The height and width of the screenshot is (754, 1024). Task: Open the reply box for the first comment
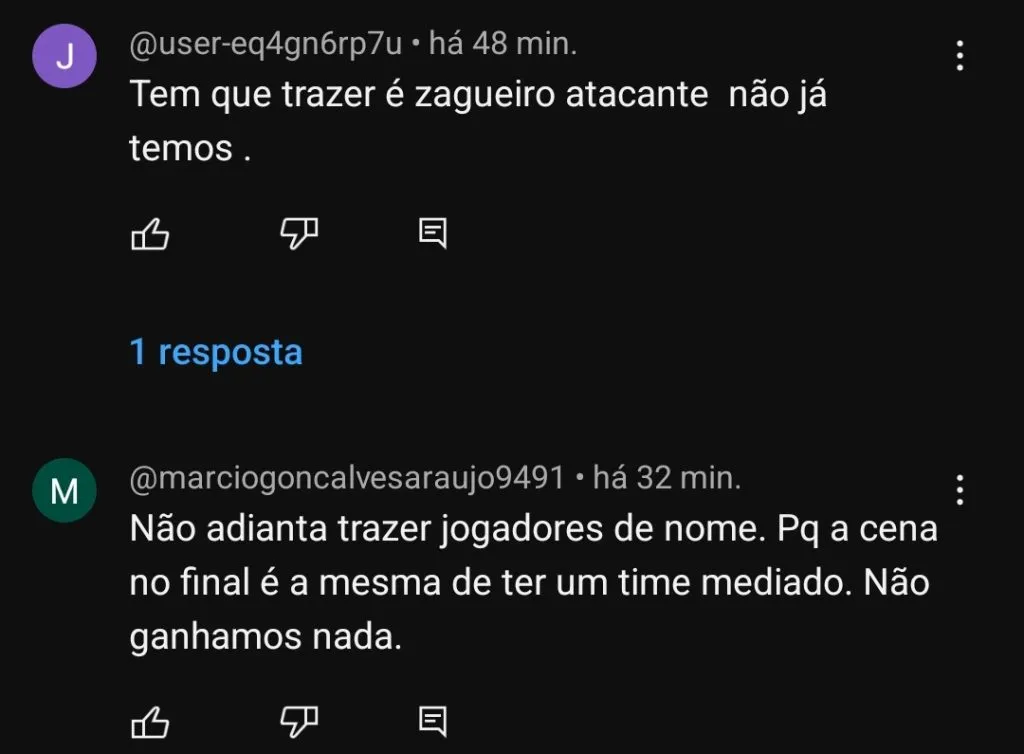point(432,233)
